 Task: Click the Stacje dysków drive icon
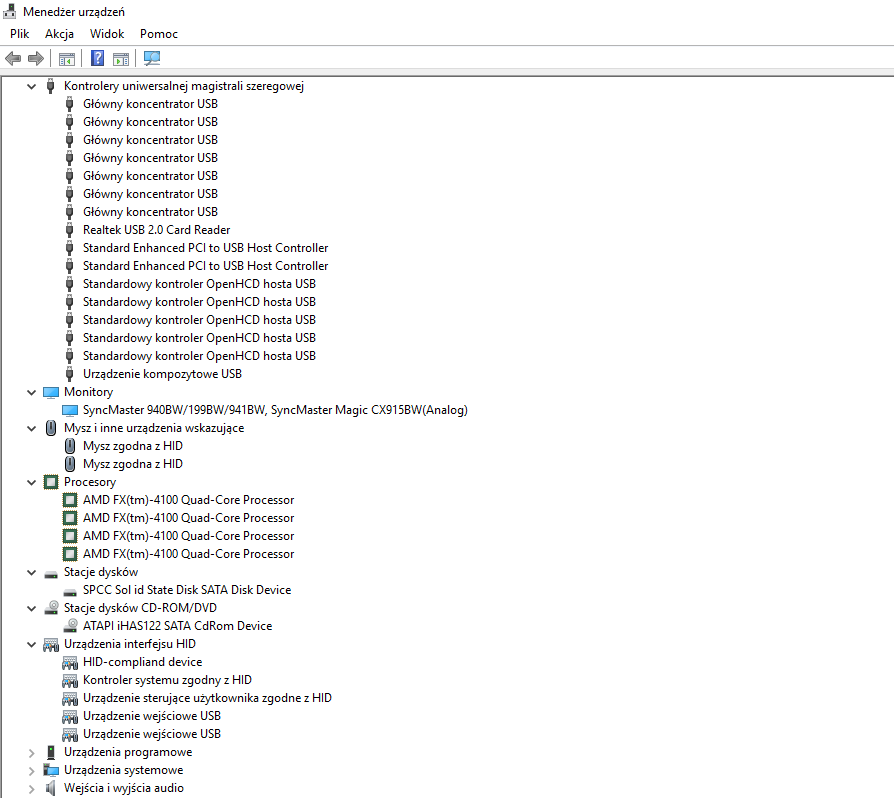[x=51, y=575]
